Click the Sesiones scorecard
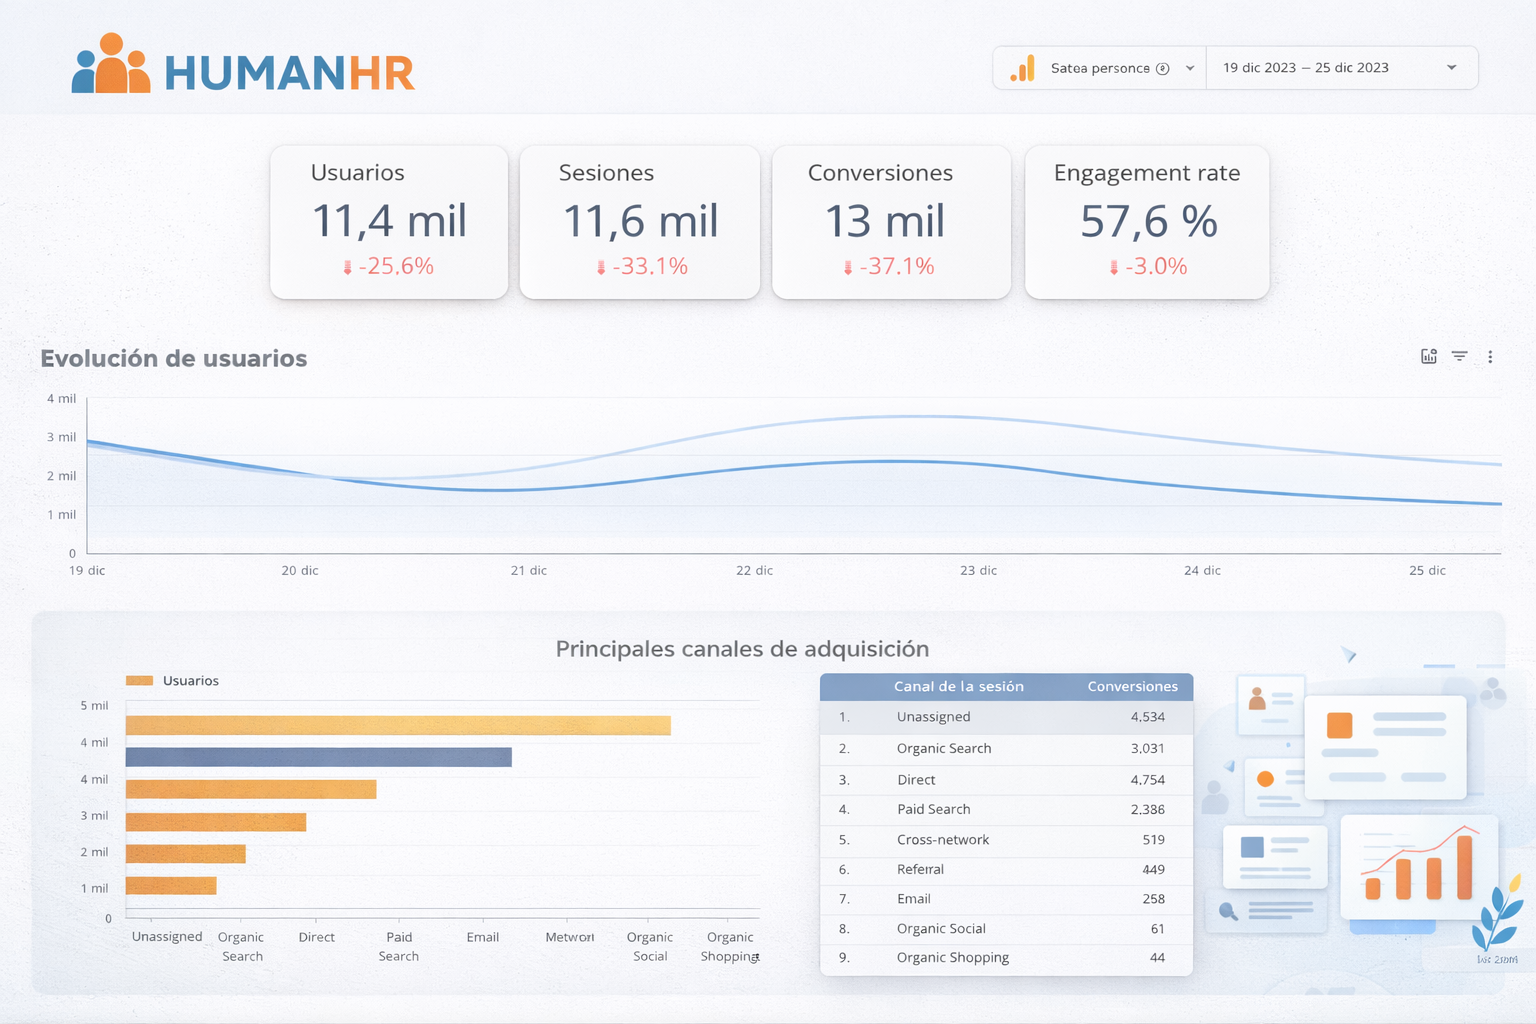Viewport: 1536px width, 1024px height. click(639, 222)
